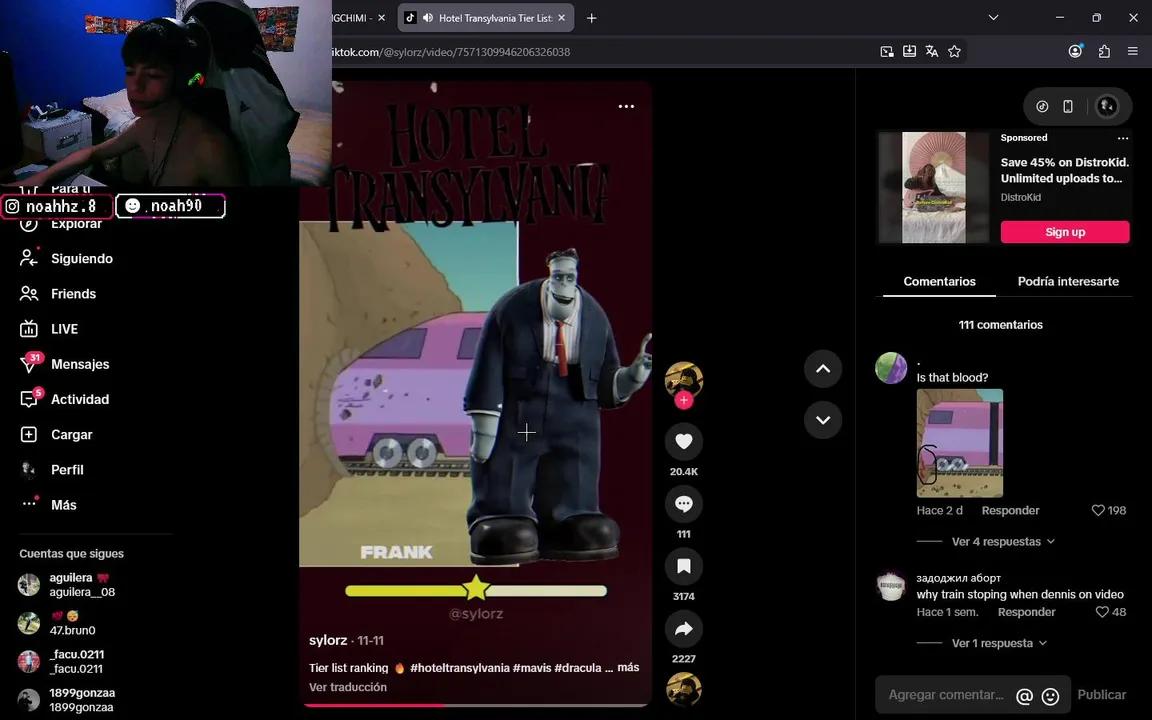Switch to the Podría interesarte tab
Screen dimensions: 1152x720
[x=1068, y=281]
